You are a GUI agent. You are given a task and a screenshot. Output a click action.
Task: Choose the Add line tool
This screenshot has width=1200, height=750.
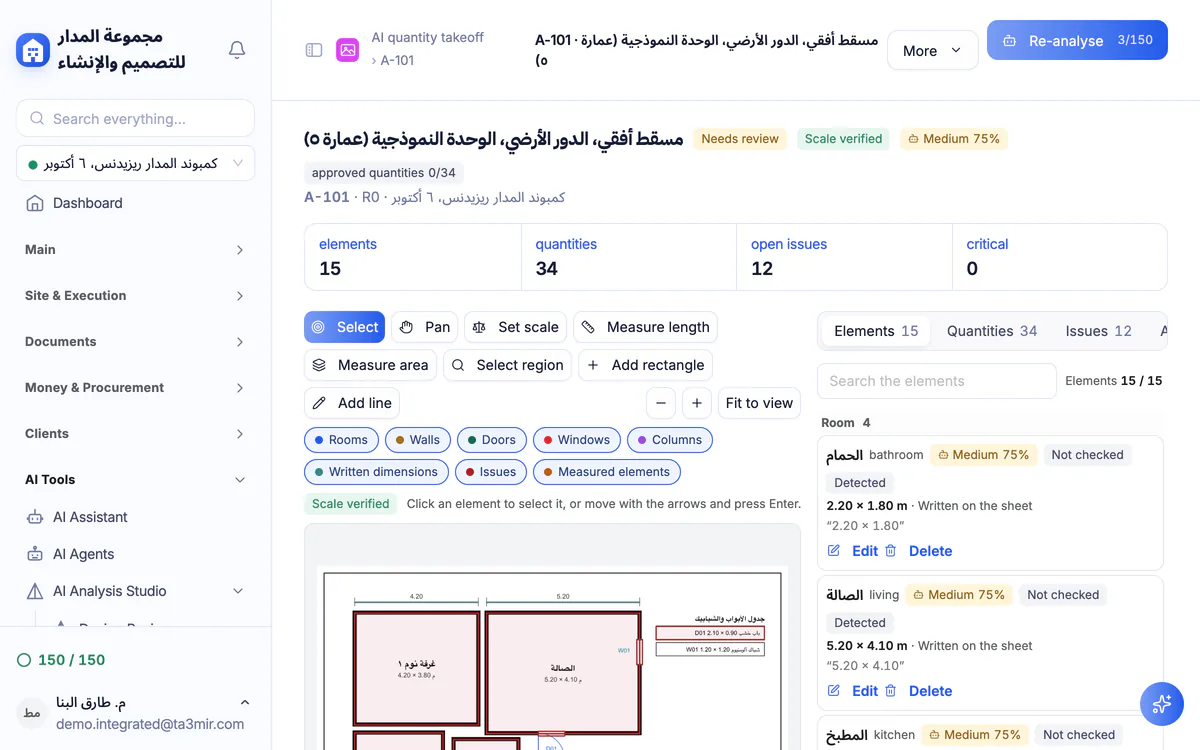(352, 403)
